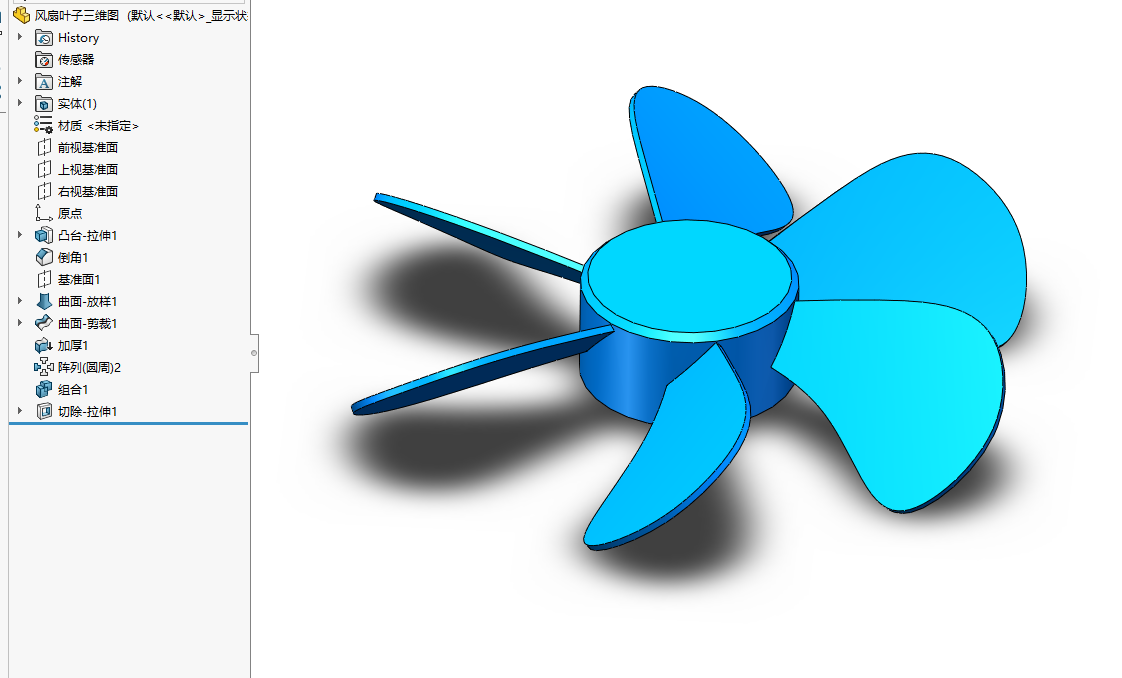This screenshot has width=1122, height=678.
Task: Select the 上视基准面 label
Action: (88, 170)
